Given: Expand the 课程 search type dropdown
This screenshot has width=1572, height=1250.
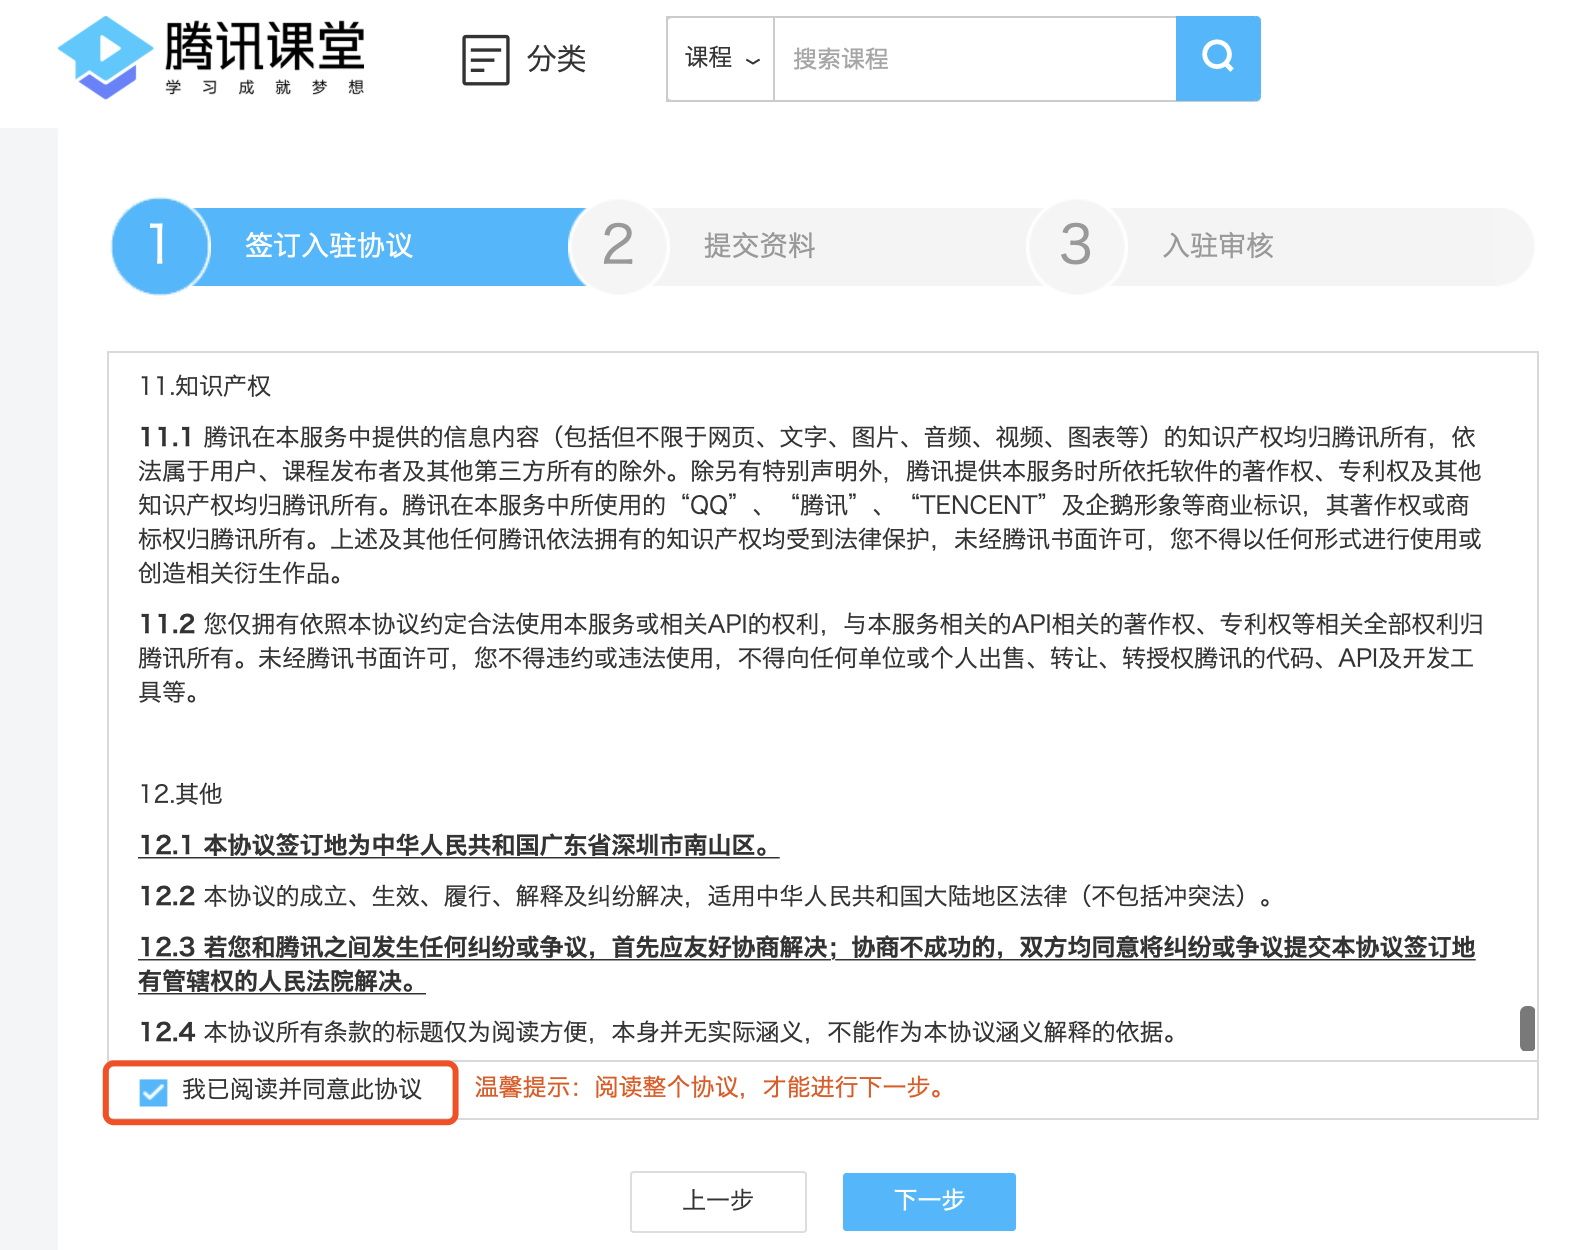Looking at the screenshot, I should coord(721,59).
